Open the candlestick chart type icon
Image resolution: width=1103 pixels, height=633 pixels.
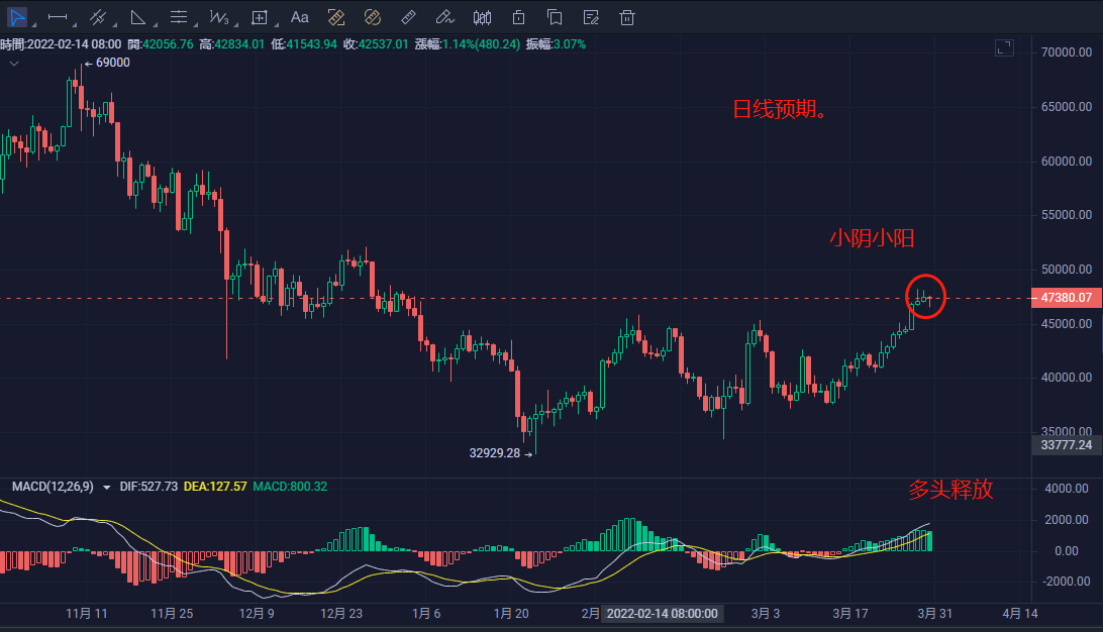(482, 17)
